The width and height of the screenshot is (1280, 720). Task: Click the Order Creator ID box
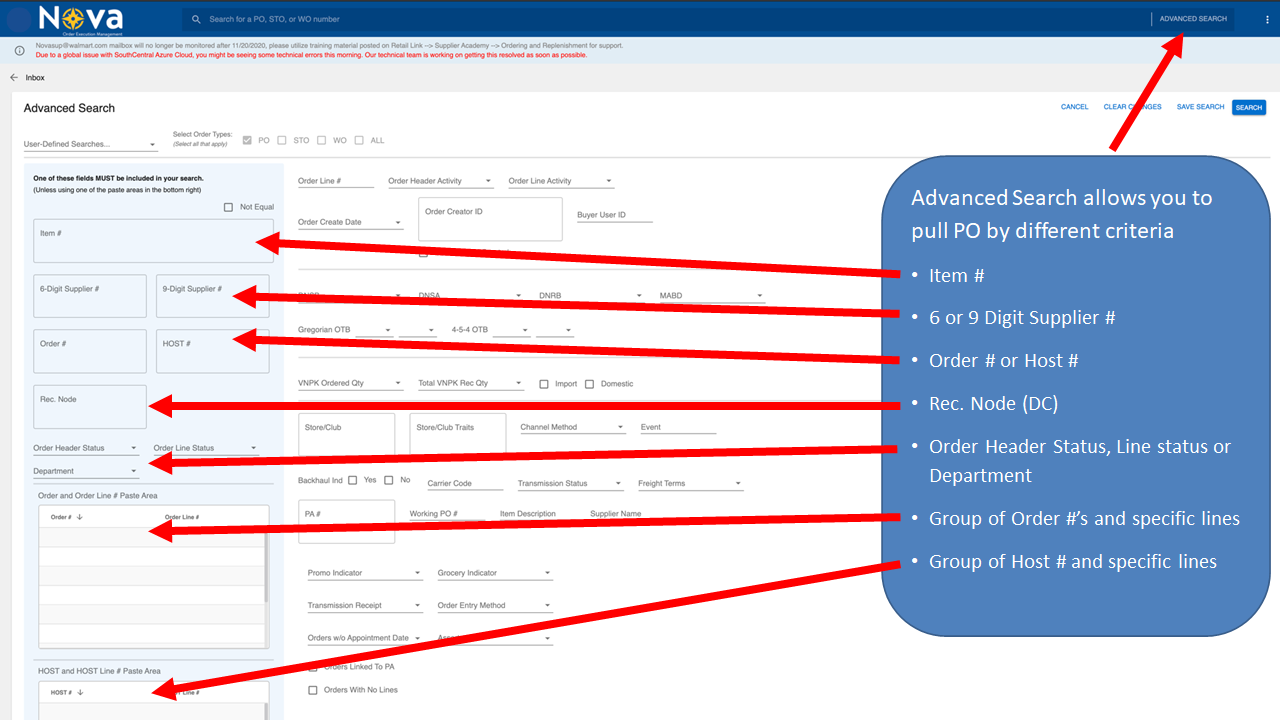pyautogui.click(x=490, y=219)
